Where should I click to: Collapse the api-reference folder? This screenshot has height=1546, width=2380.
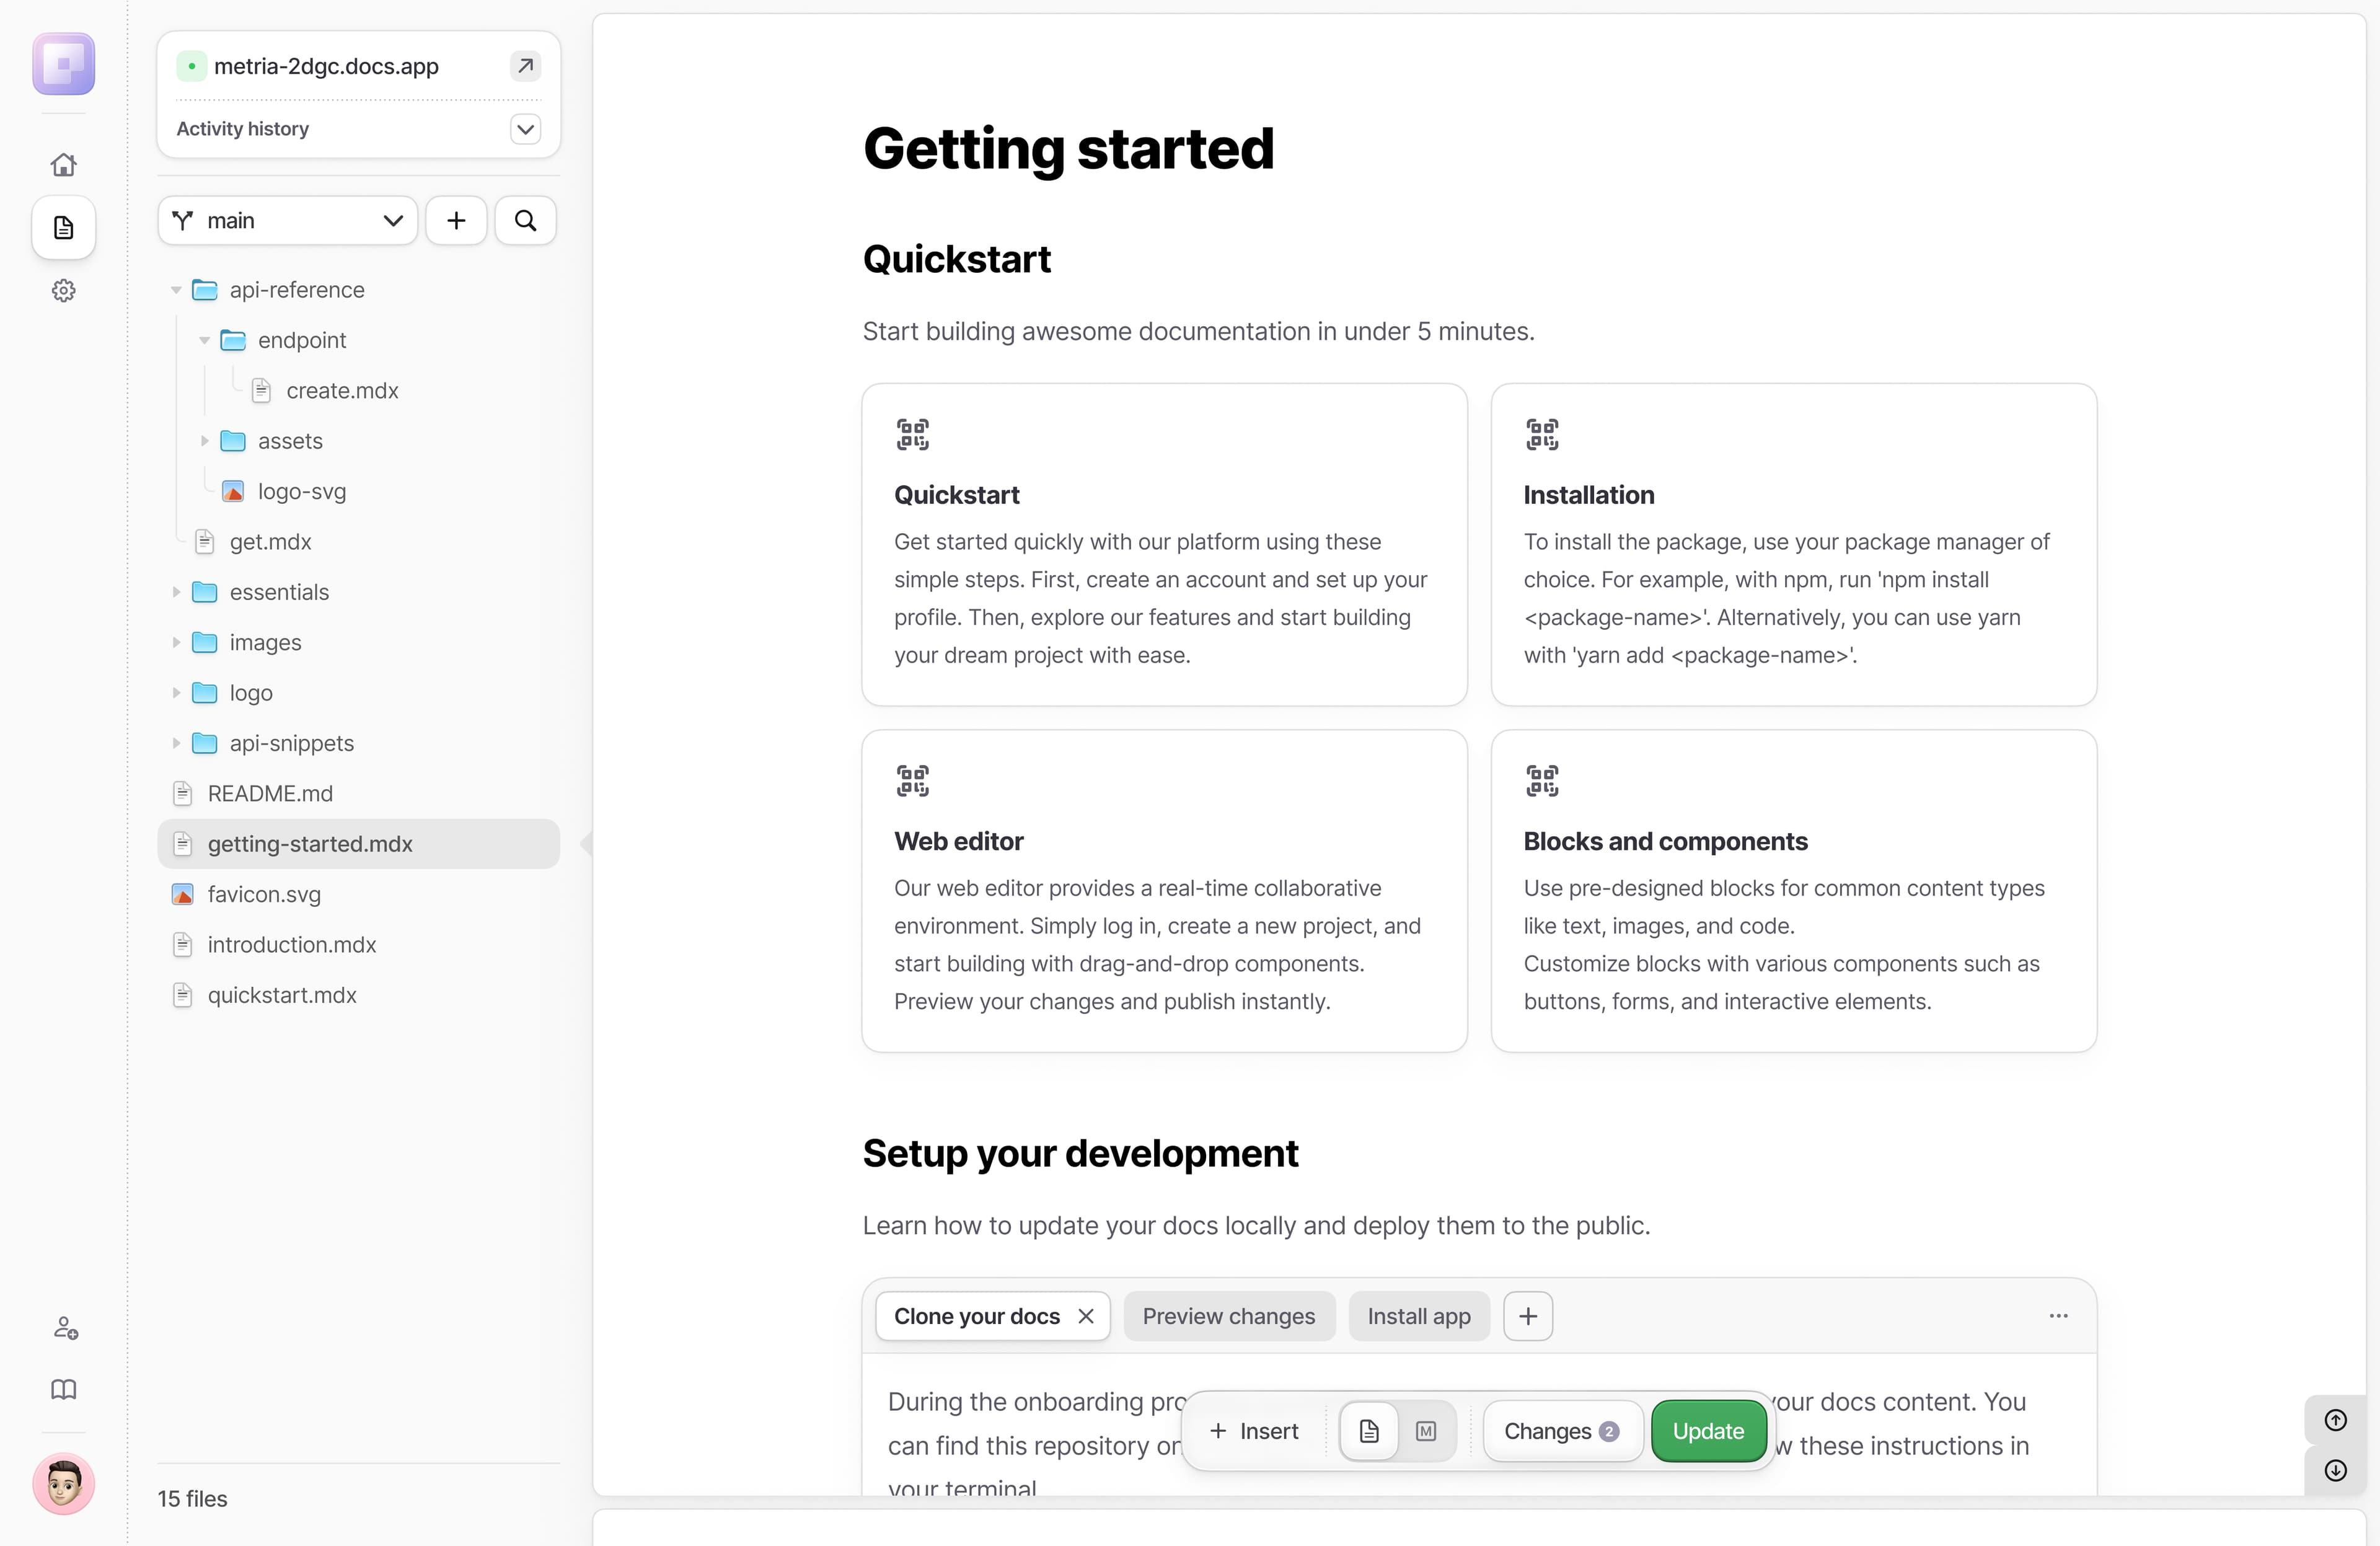[x=176, y=290]
